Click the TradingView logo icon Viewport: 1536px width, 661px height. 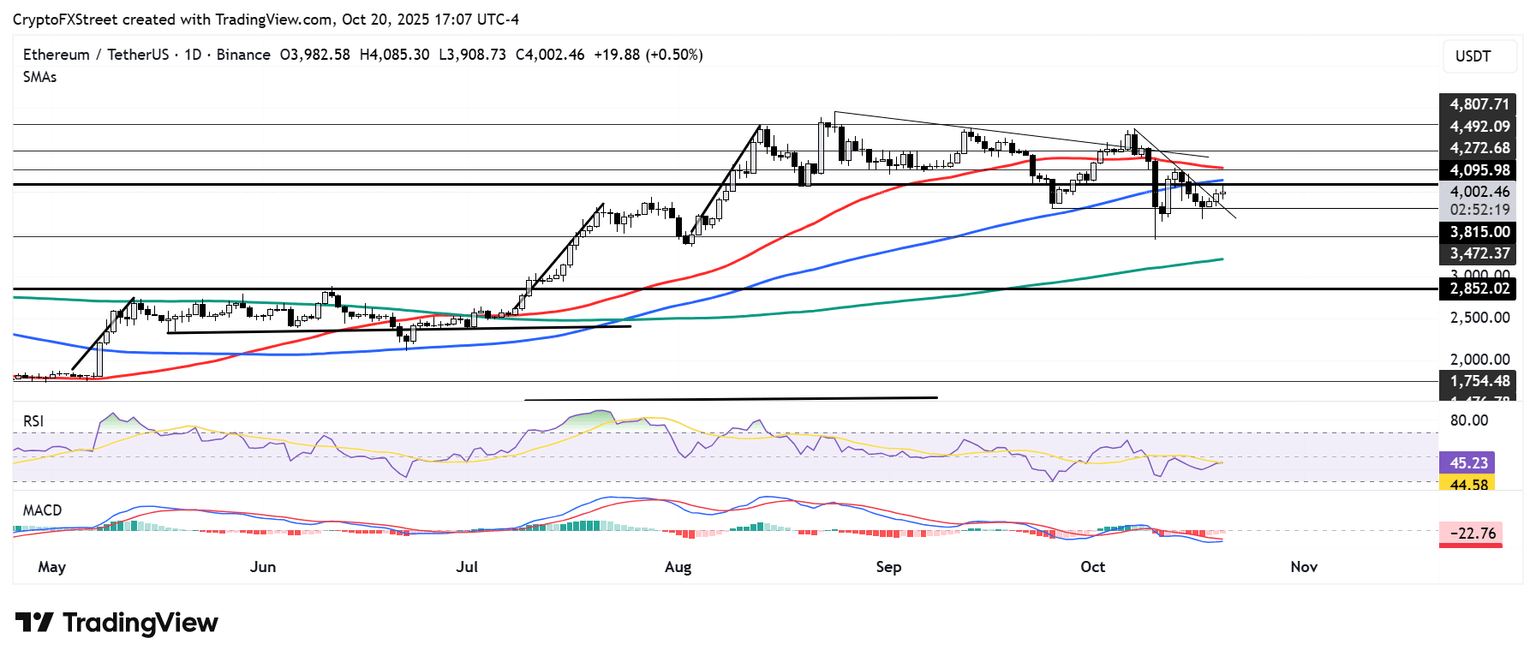pyautogui.click(x=34, y=623)
